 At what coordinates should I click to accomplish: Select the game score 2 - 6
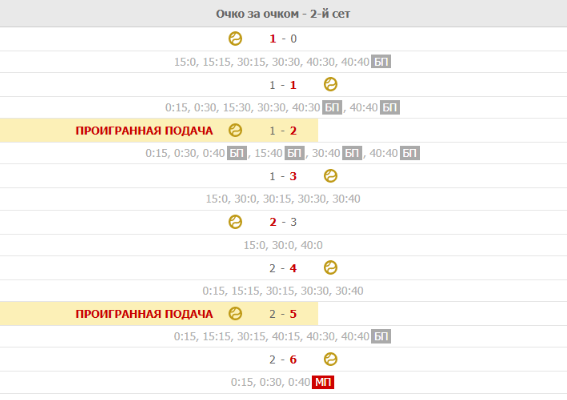pyautogui.click(x=283, y=359)
